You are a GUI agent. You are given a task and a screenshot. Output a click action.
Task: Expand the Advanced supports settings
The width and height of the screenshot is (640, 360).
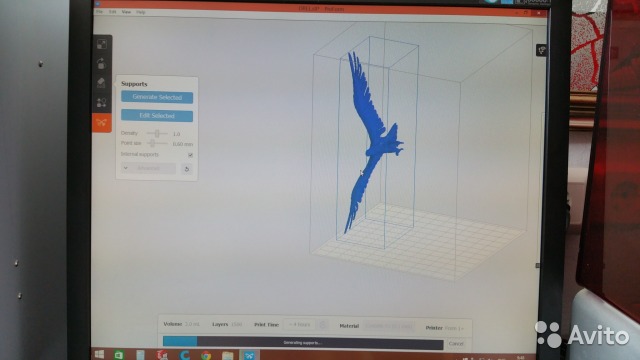(148, 168)
